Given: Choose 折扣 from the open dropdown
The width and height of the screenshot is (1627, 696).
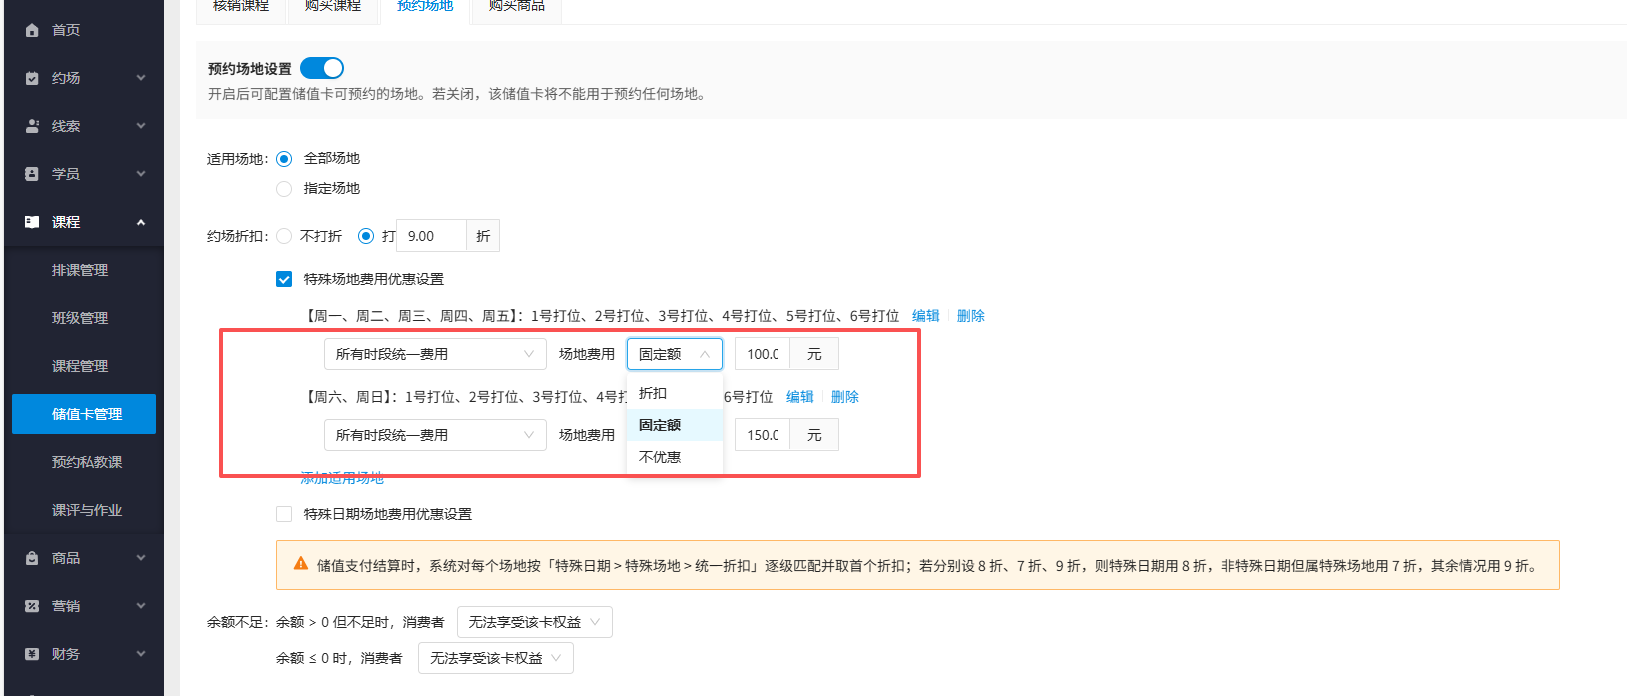Looking at the screenshot, I should click(x=653, y=393).
